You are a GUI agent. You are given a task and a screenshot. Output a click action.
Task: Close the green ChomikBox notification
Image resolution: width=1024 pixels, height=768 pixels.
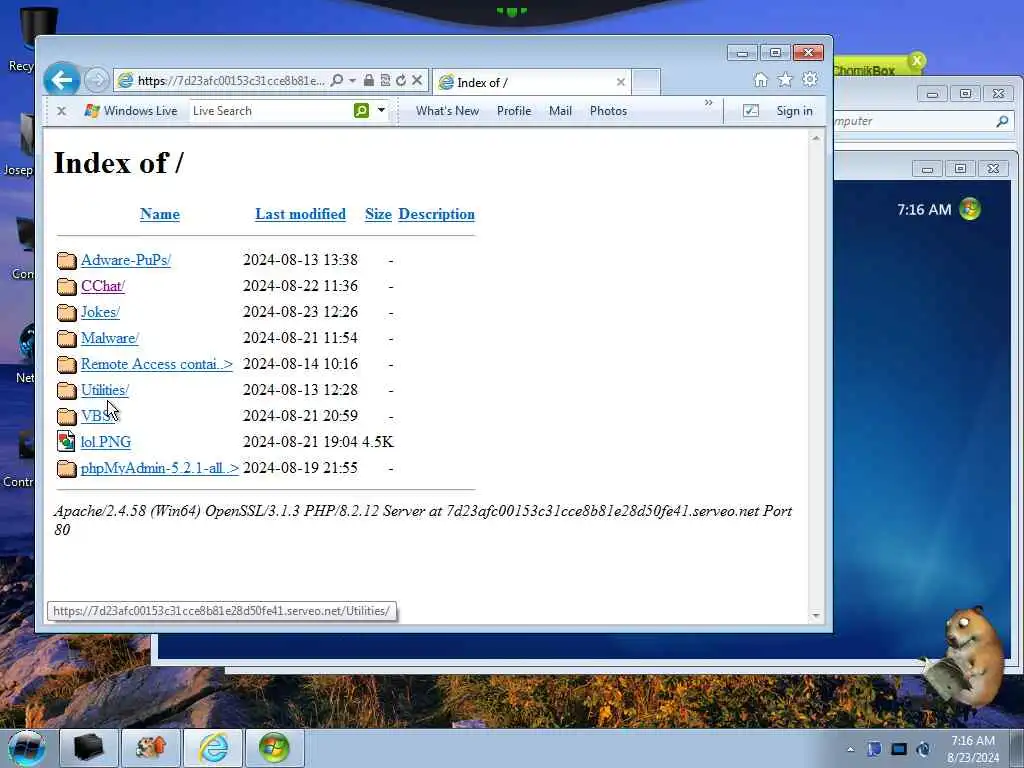pos(917,61)
